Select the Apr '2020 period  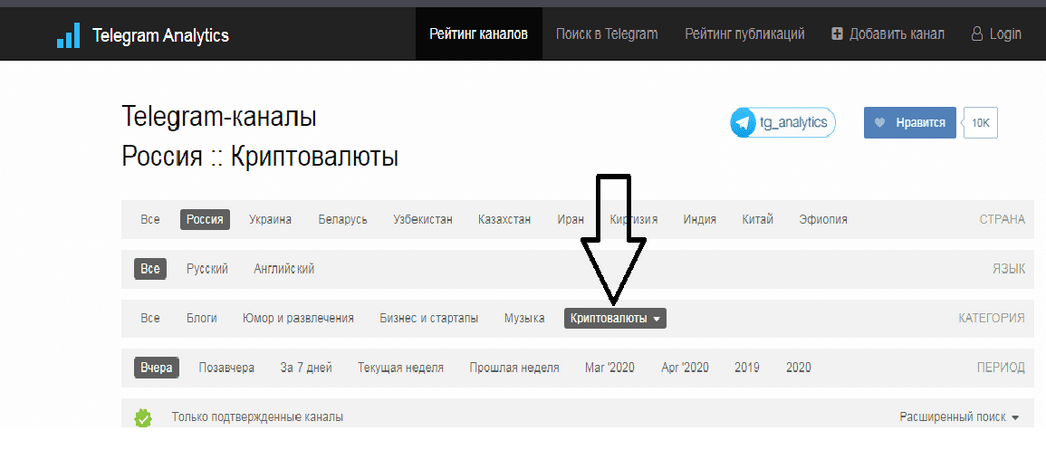(x=685, y=368)
